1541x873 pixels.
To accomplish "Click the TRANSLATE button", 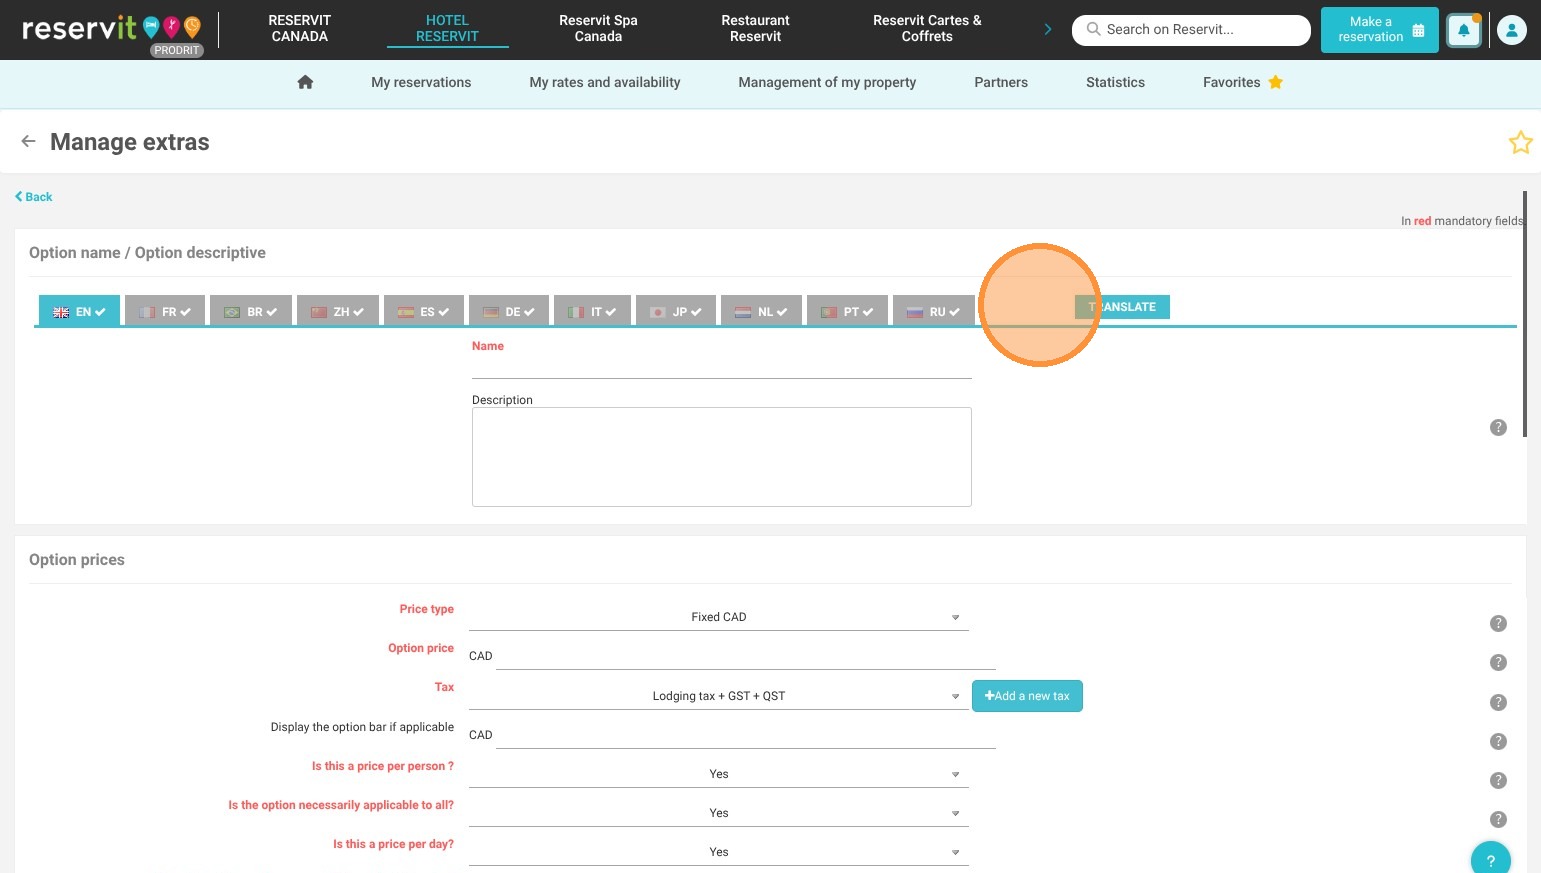I will pos(1122,307).
